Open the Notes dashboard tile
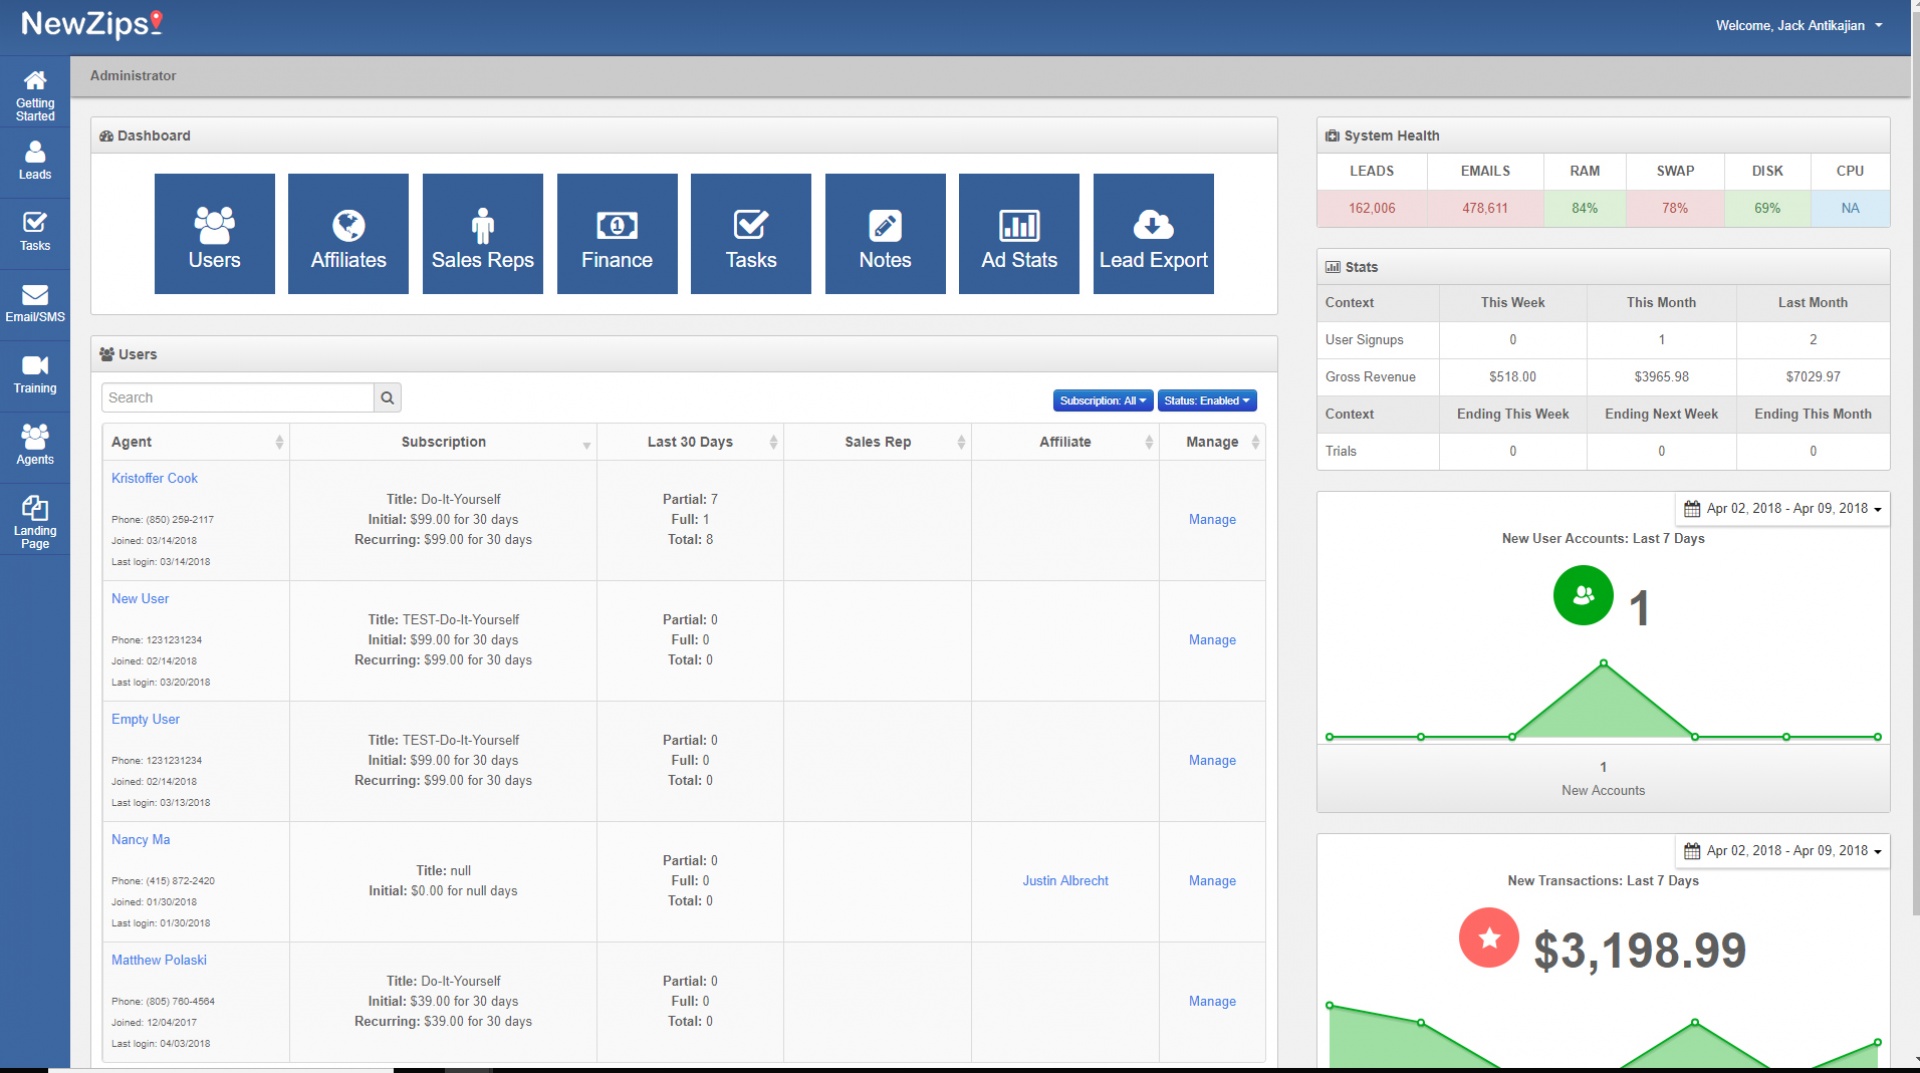Screen dimensions: 1920x1073 pos(885,234)
